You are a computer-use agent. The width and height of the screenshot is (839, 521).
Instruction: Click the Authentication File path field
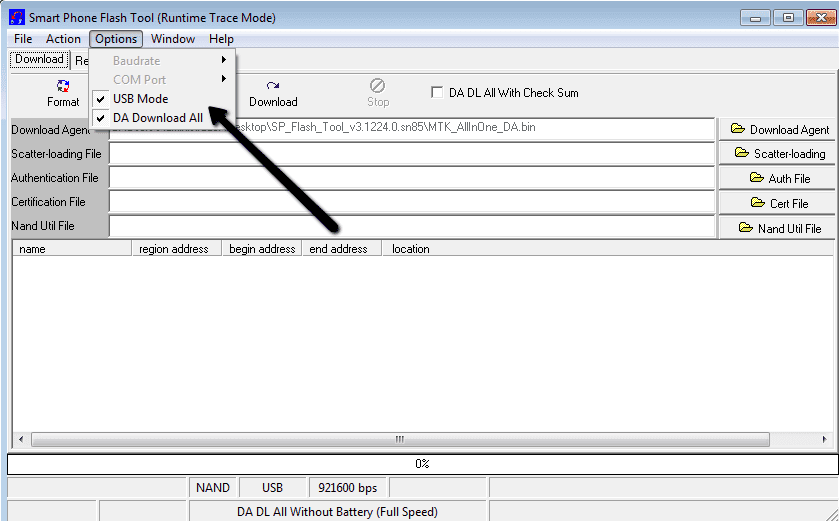tap(412, 178)
